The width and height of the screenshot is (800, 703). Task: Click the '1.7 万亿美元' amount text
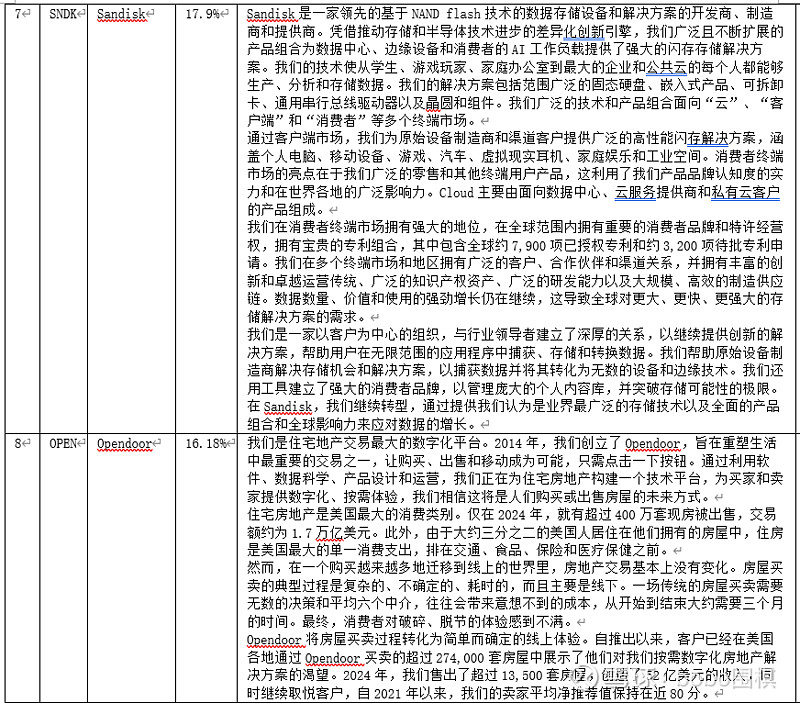pos(331,533)
